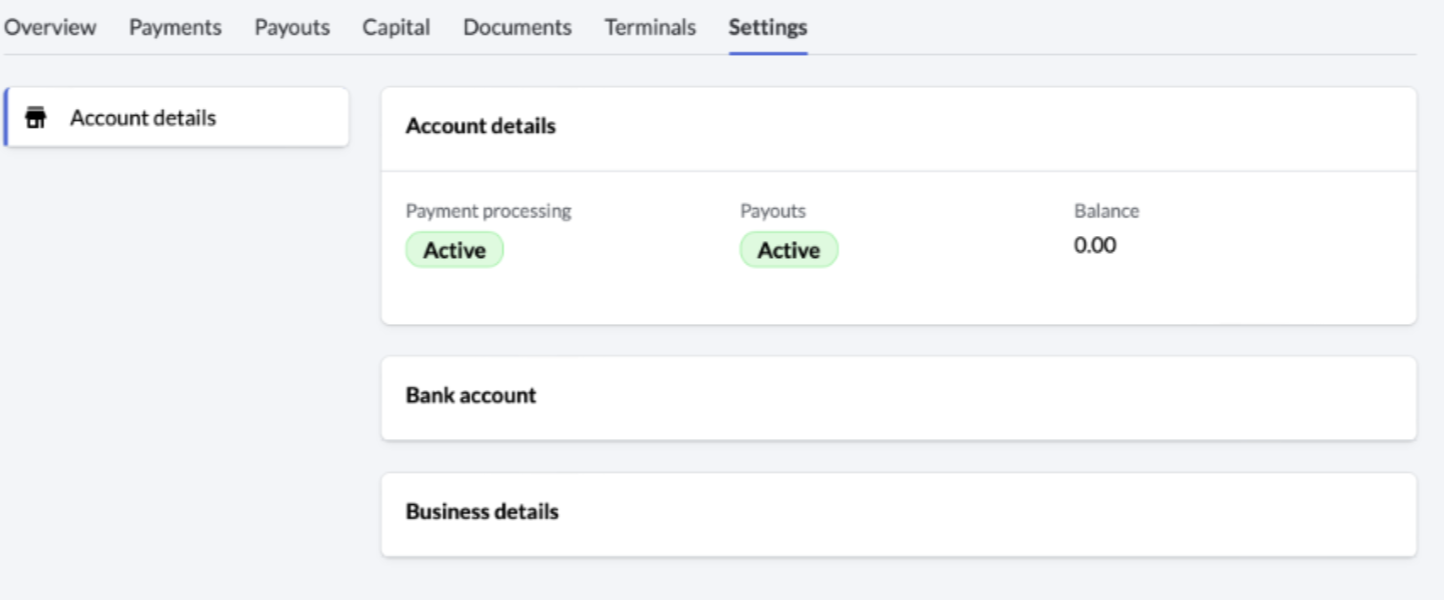Go to the Payouts tab in top navigation

tap(292, 28)
